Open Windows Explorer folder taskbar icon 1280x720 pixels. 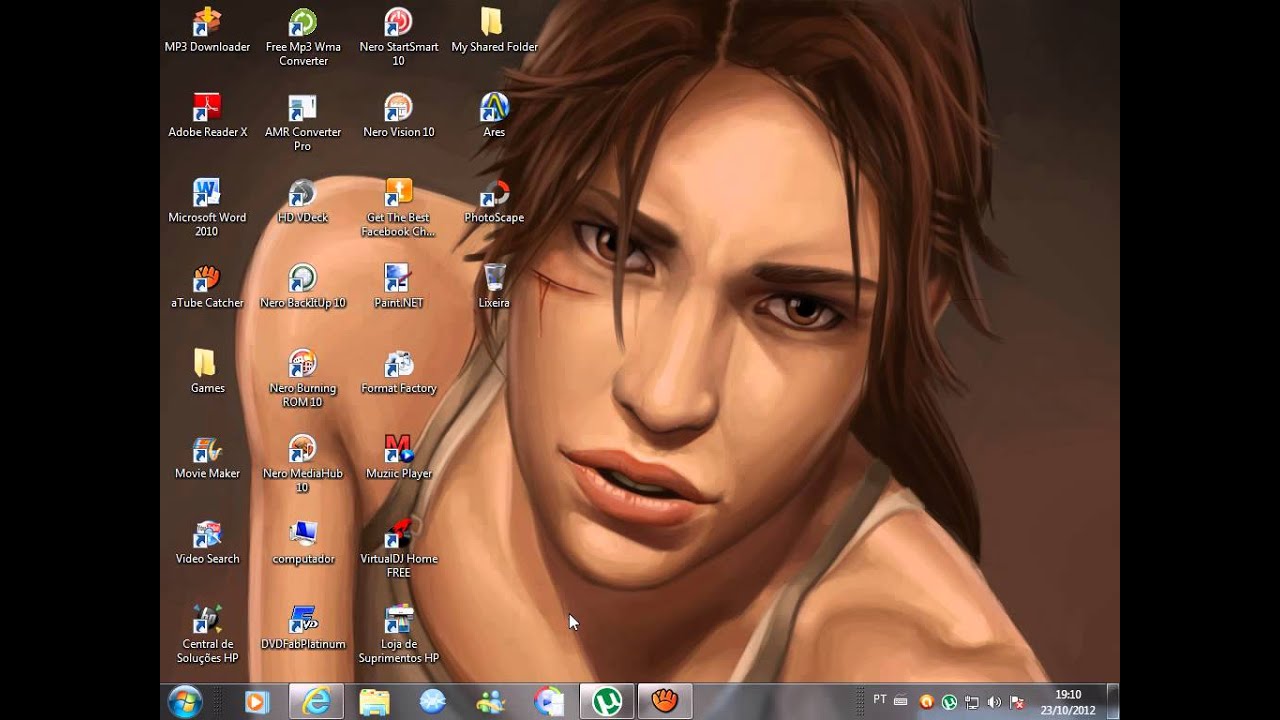pos(374,702)
